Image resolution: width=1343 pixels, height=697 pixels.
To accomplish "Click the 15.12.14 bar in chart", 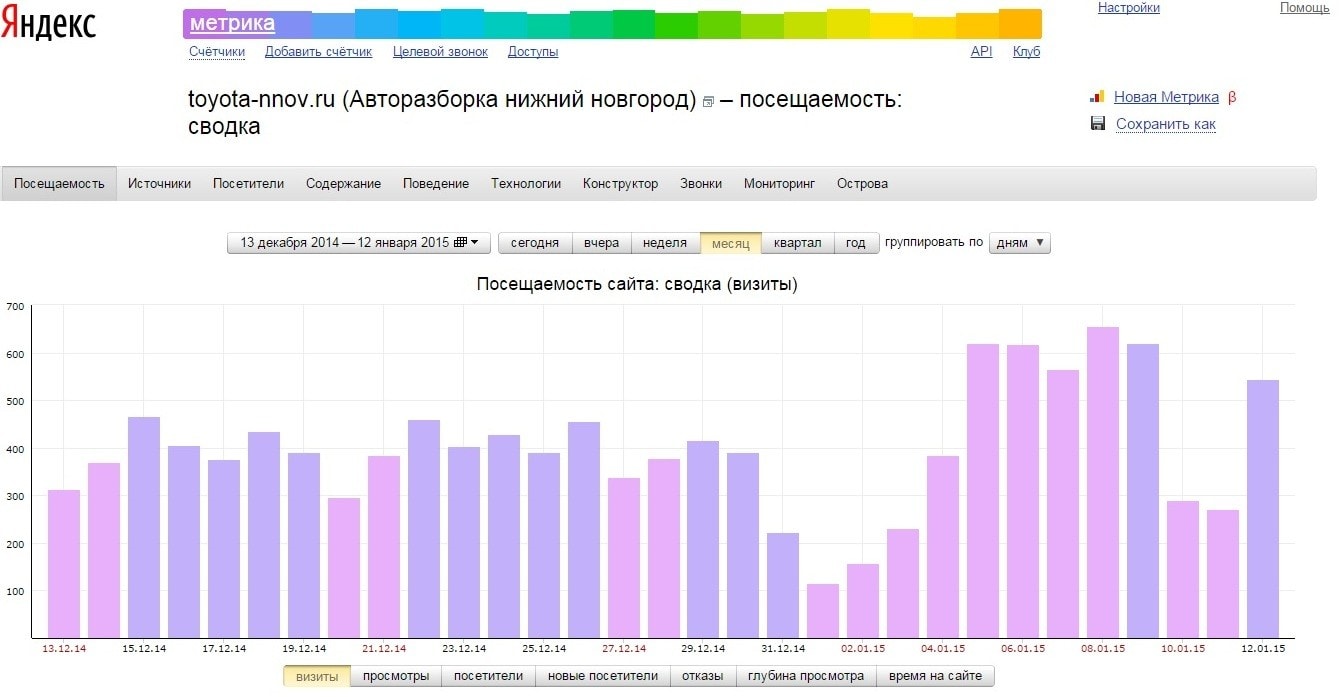I will (144, 528).
